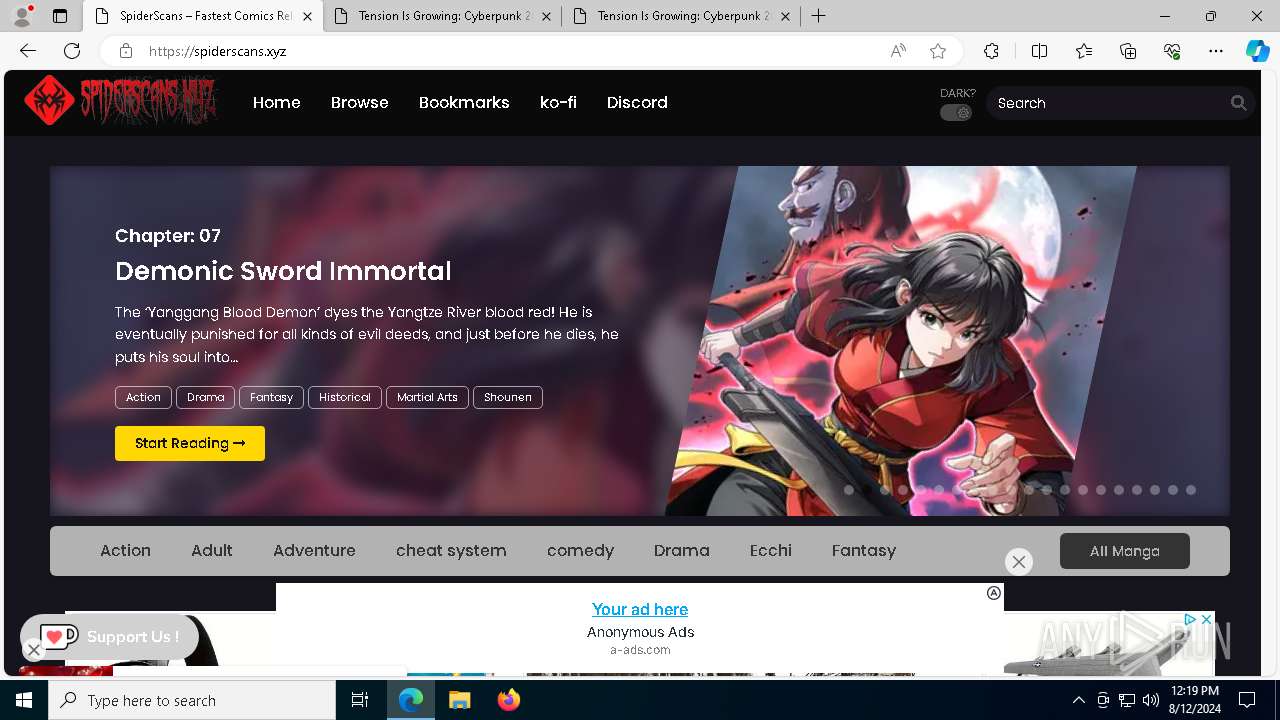Refresh the current page

72,51
